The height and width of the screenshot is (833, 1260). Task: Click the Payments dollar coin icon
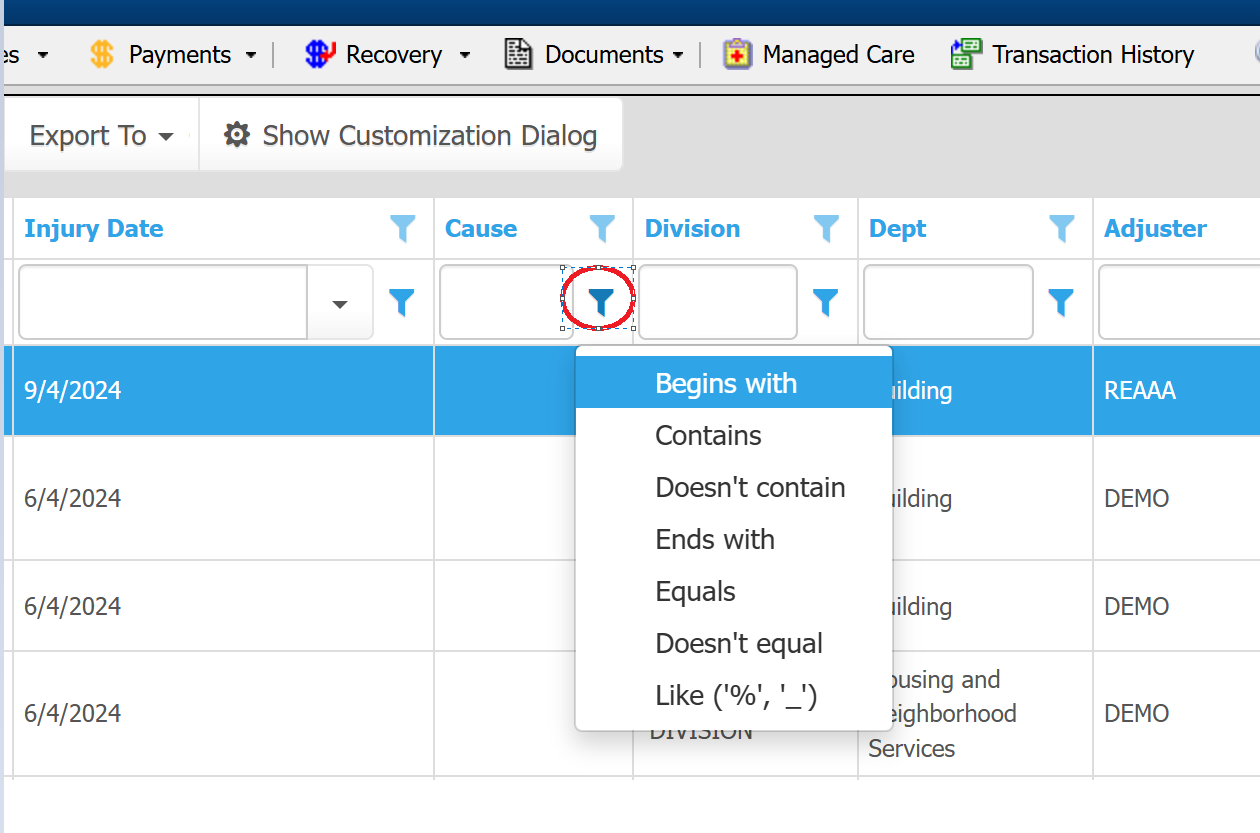pyautogui.click(x=101, y=54)
